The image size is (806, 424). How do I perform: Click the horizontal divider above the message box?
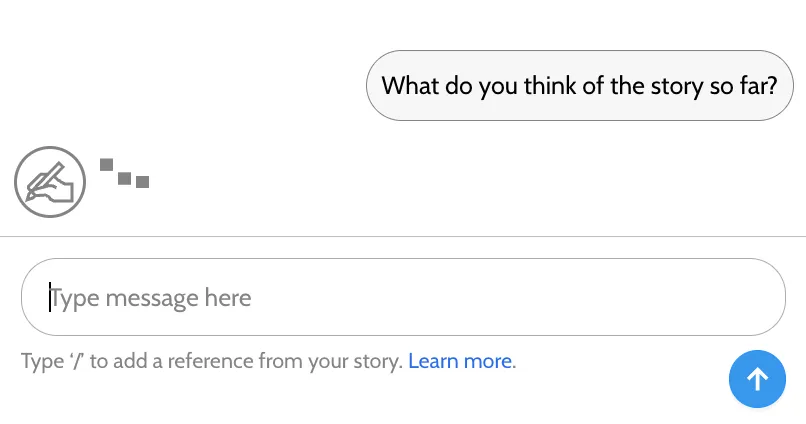pos(403,237)
